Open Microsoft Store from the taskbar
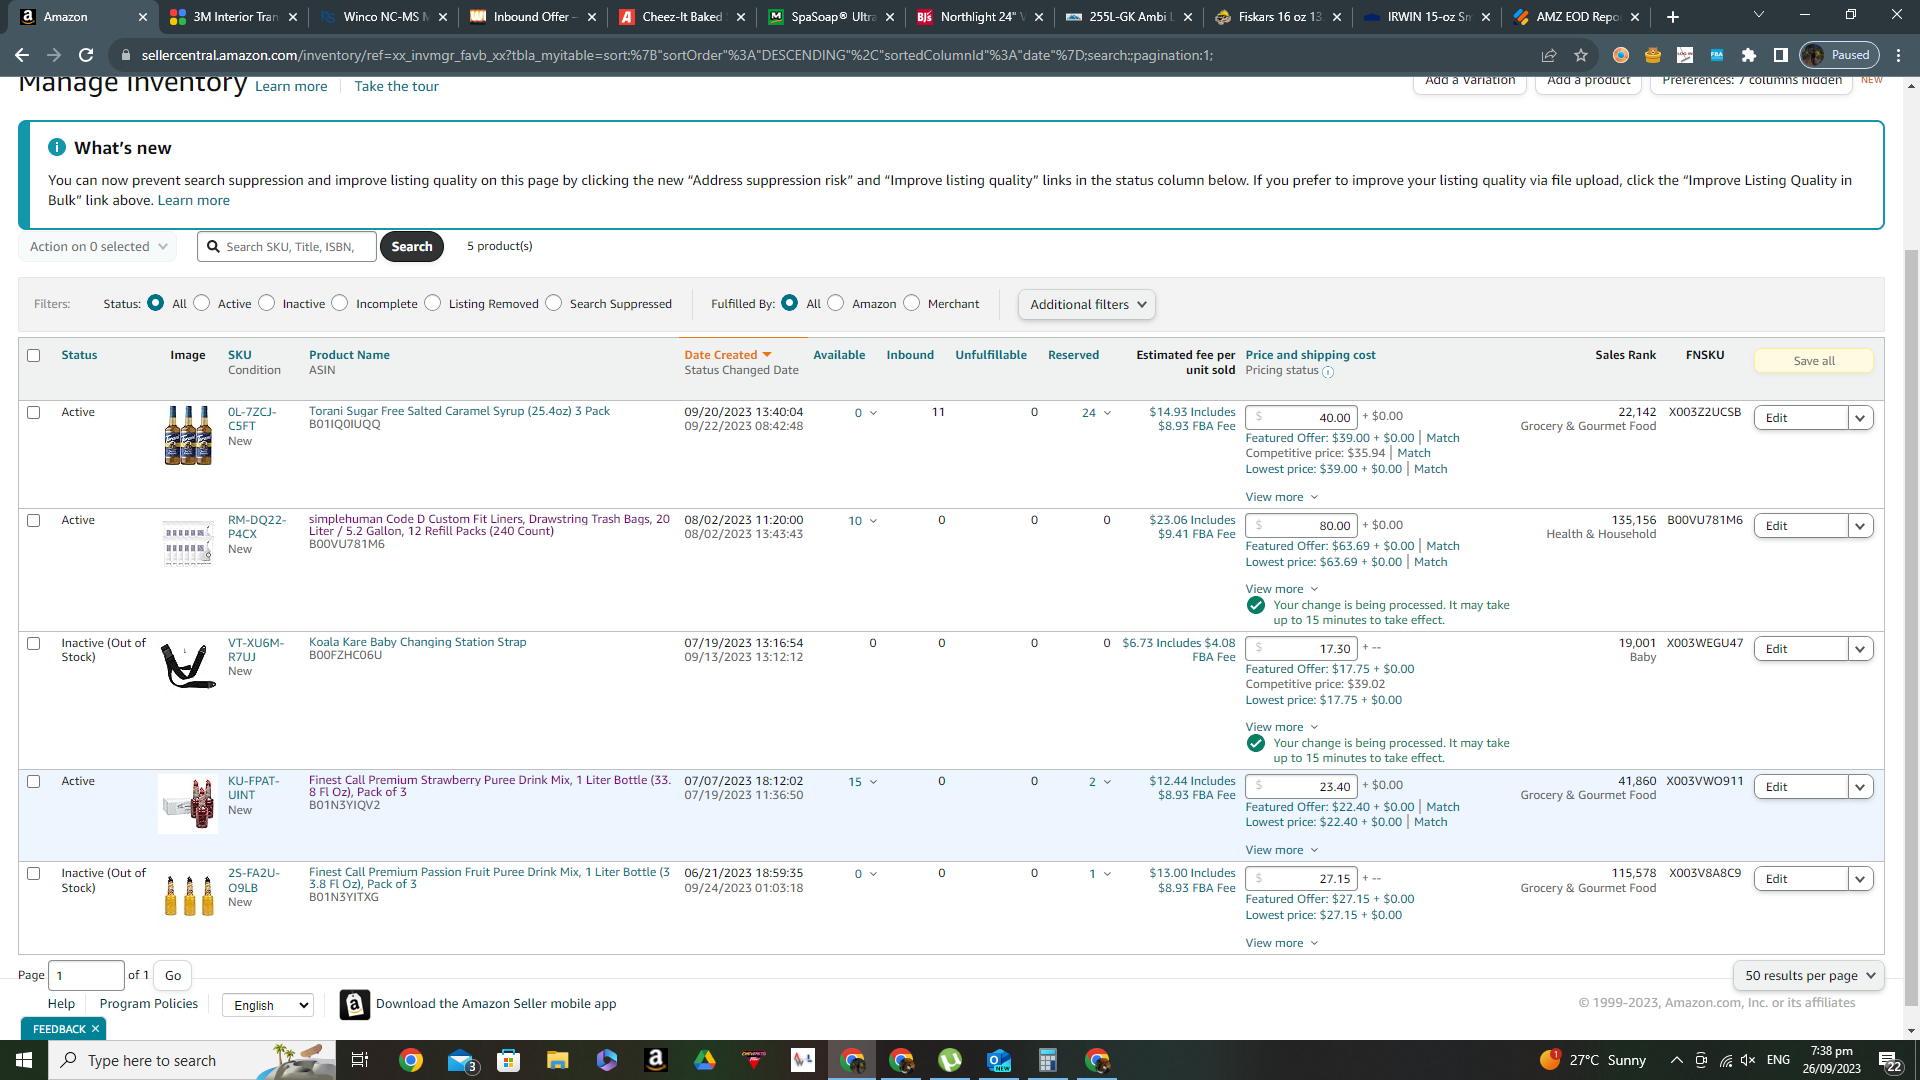 pyautogui.click(x=509, y=1060)
